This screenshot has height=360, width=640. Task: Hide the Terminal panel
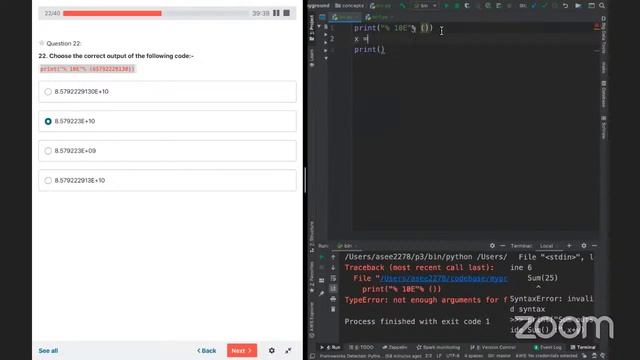pos(594,246)
